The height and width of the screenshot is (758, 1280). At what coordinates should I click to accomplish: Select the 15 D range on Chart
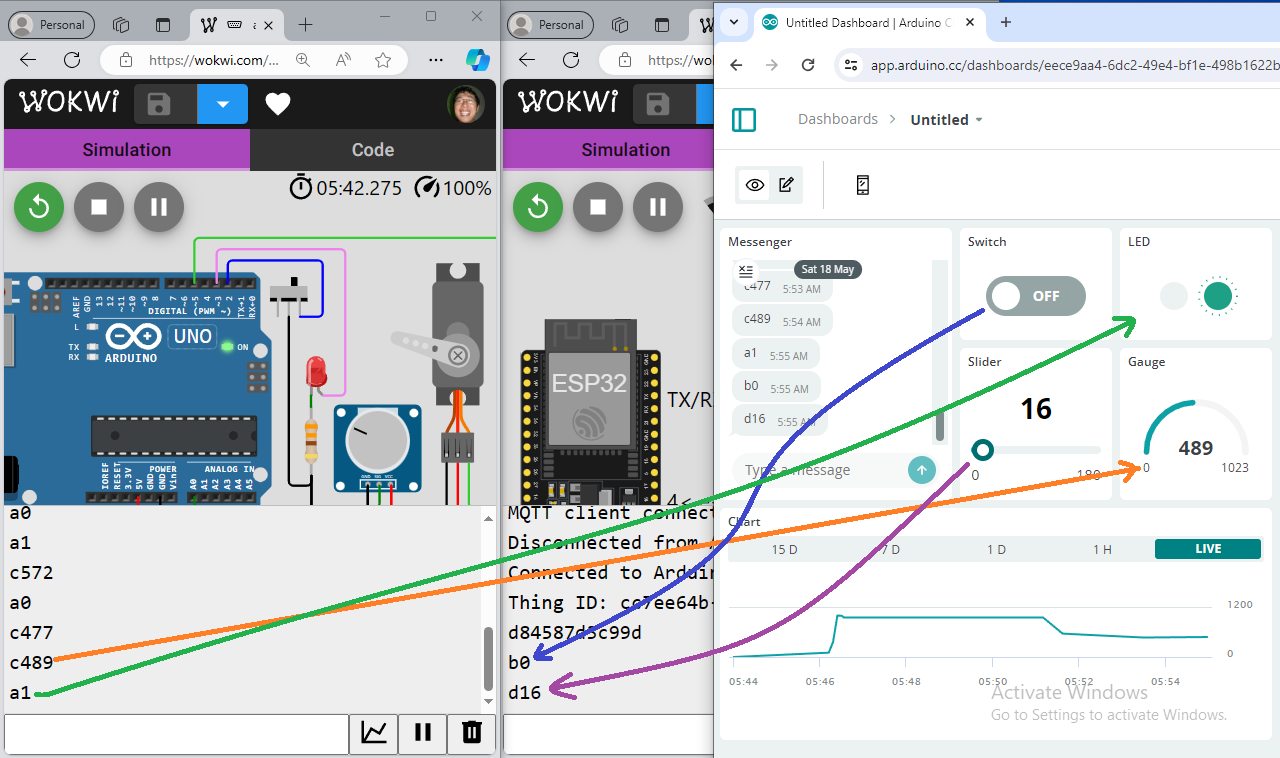(785, 549)
